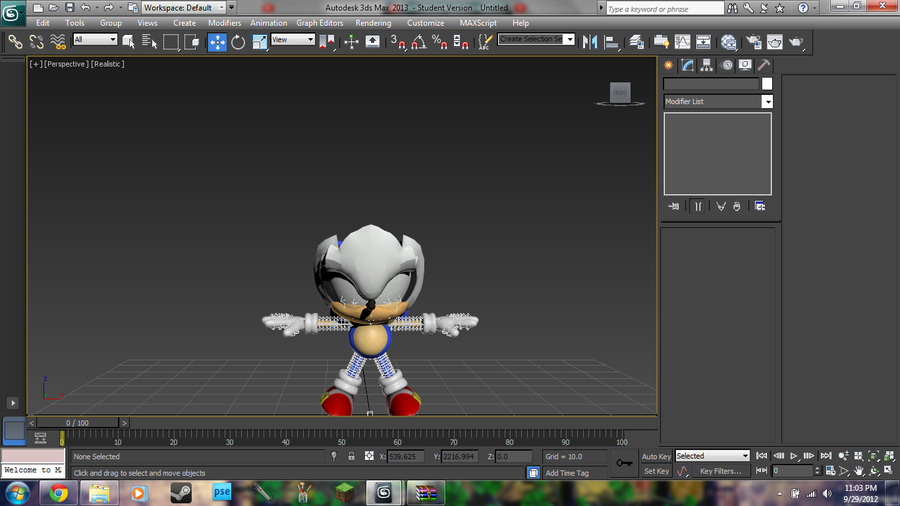Click the Align tool icon

coord(612,42)
